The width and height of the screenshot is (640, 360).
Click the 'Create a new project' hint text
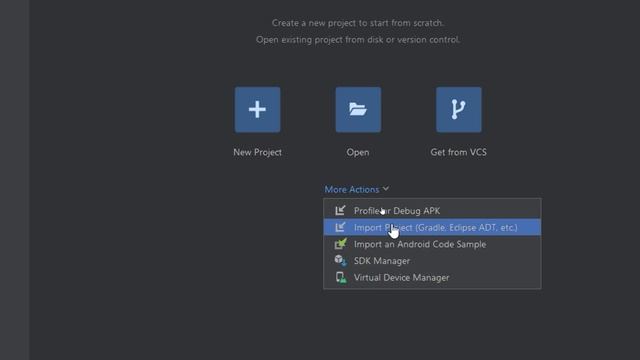coord(358,23)
